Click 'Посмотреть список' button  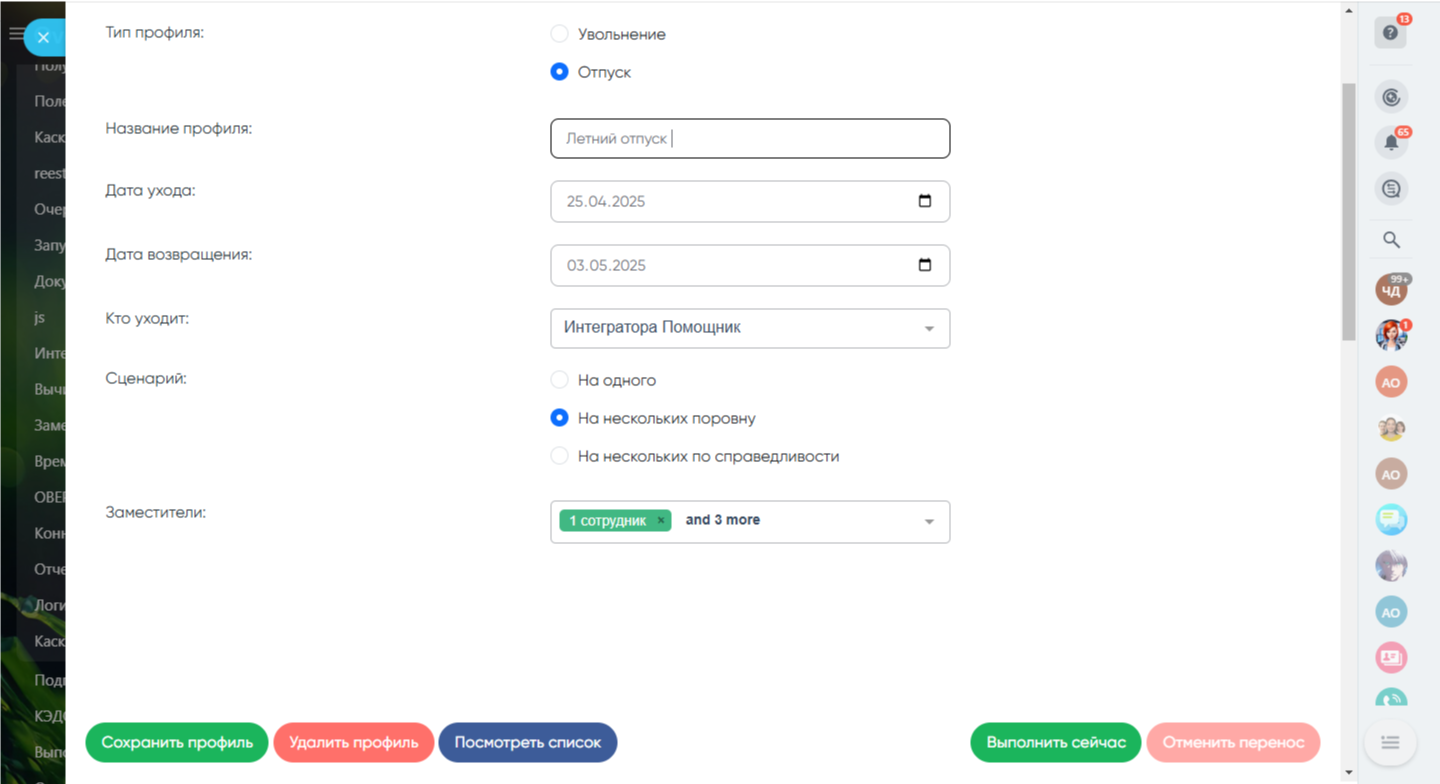pos(528,743)
